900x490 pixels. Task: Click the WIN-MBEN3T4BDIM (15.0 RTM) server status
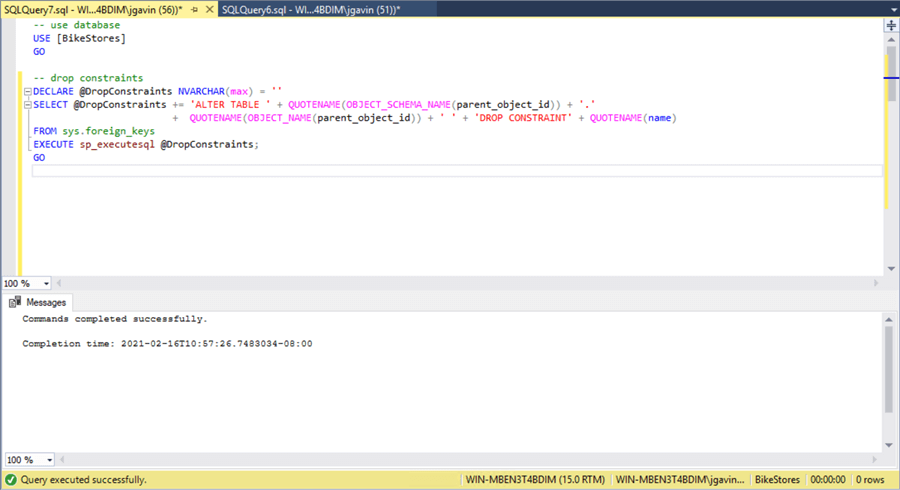tap(535, 480)
